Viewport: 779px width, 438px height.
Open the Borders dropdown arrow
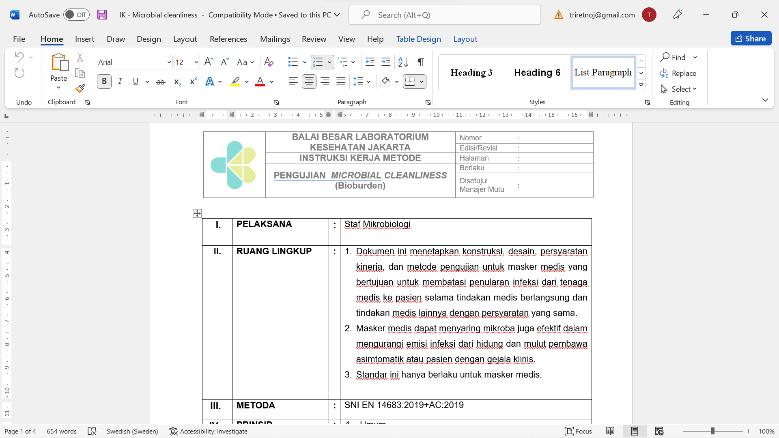pyautogui.click(x=421, y=82)
